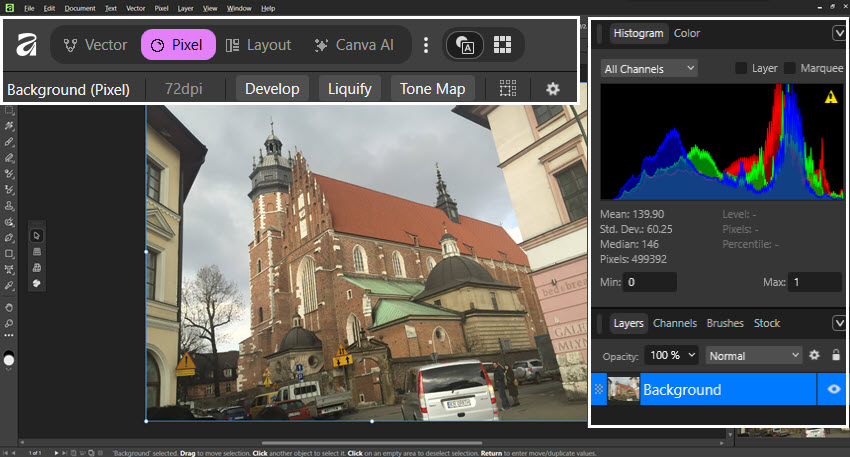Click the shapes-with-A icon beside the grid
The height and width of the screenshot is (457, 850).
(x=465, y=45)
